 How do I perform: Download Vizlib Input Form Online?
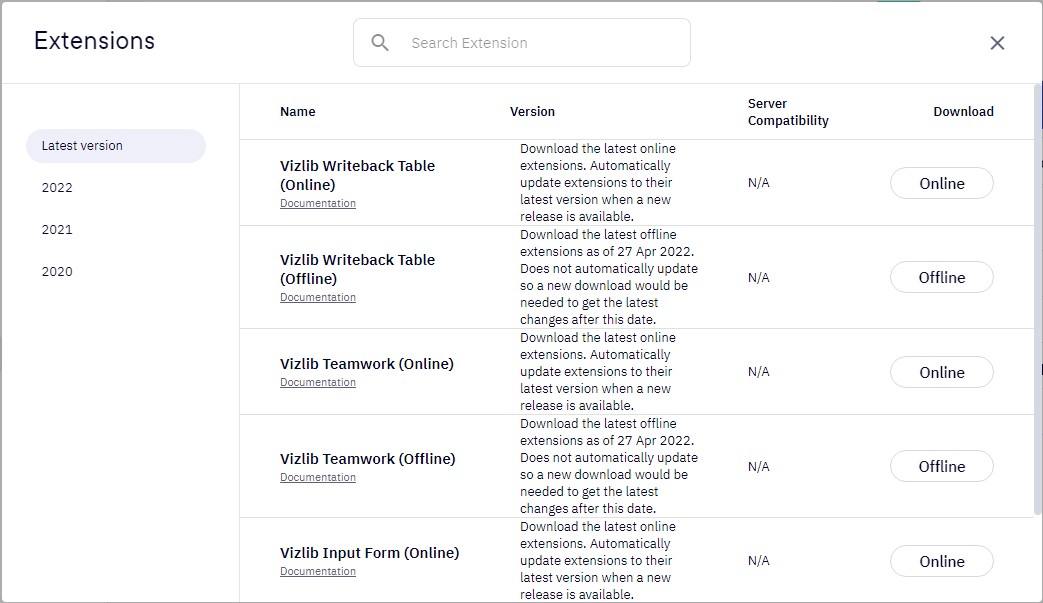point(941,561)
